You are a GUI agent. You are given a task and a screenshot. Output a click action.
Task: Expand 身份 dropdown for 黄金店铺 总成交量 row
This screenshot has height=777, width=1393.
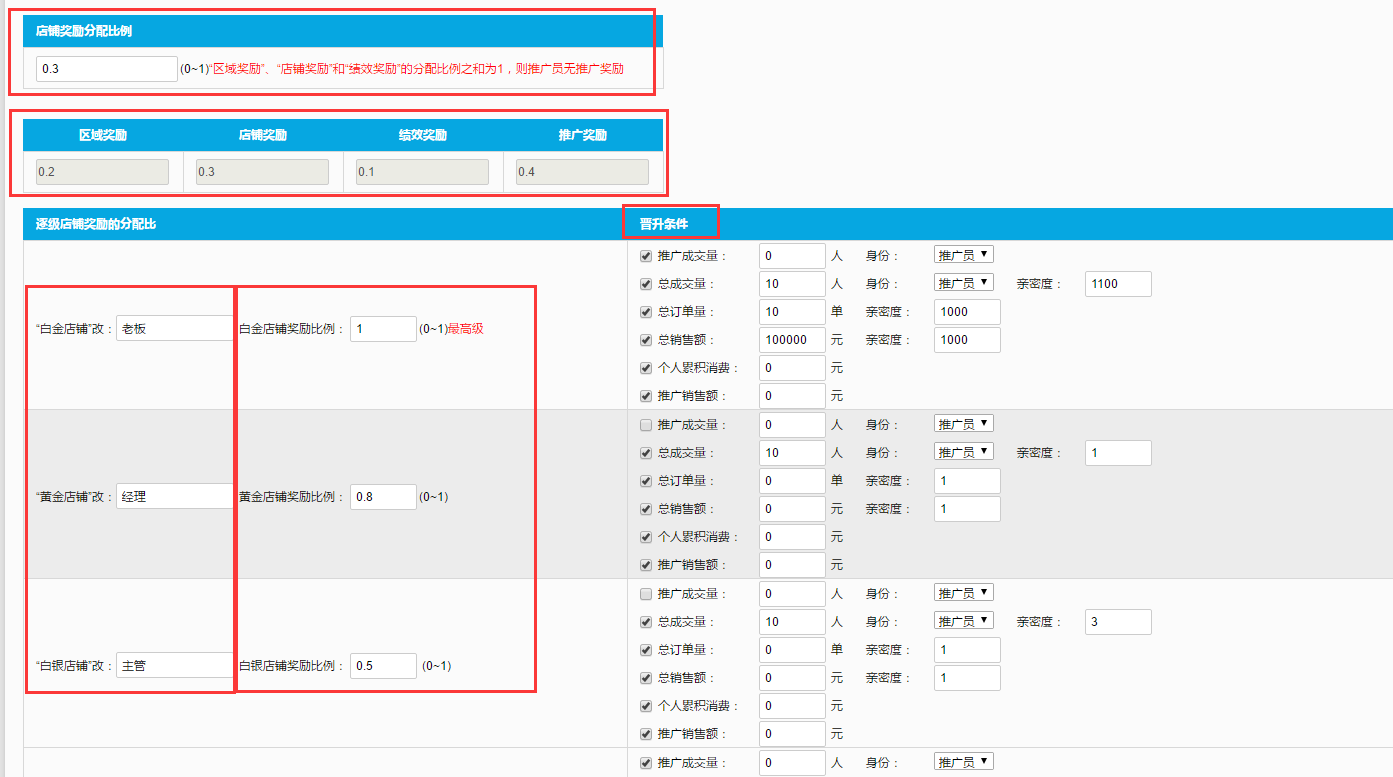click(x=963, y=452)
